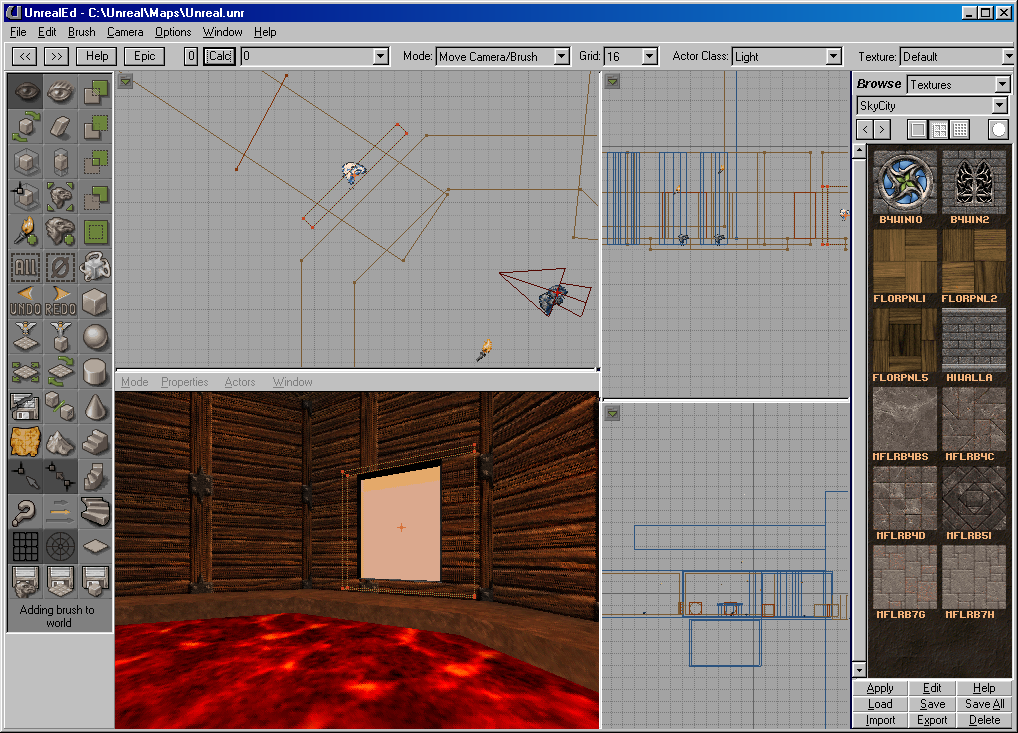1018x733 pixels.
Task: Click the mountain terrain builder icon
Action: (x=60, y=442)
